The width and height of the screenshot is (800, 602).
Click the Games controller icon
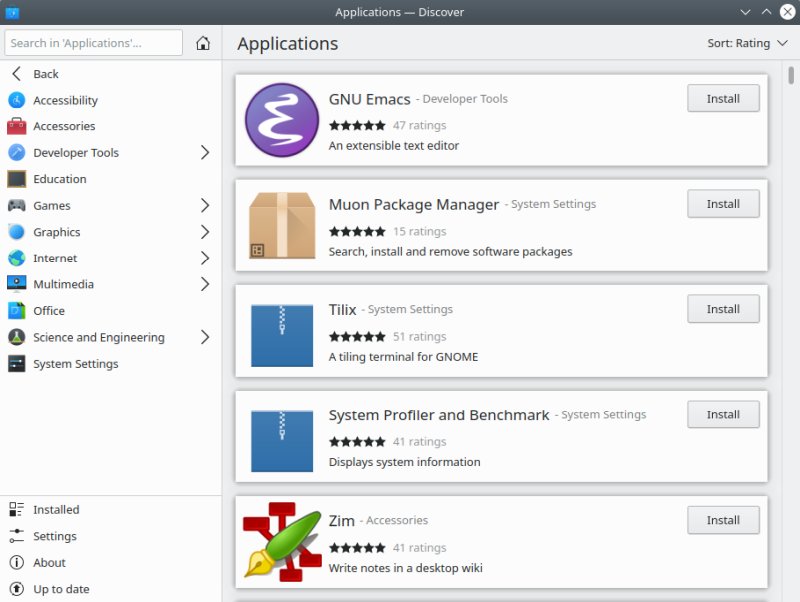[16, 205]
